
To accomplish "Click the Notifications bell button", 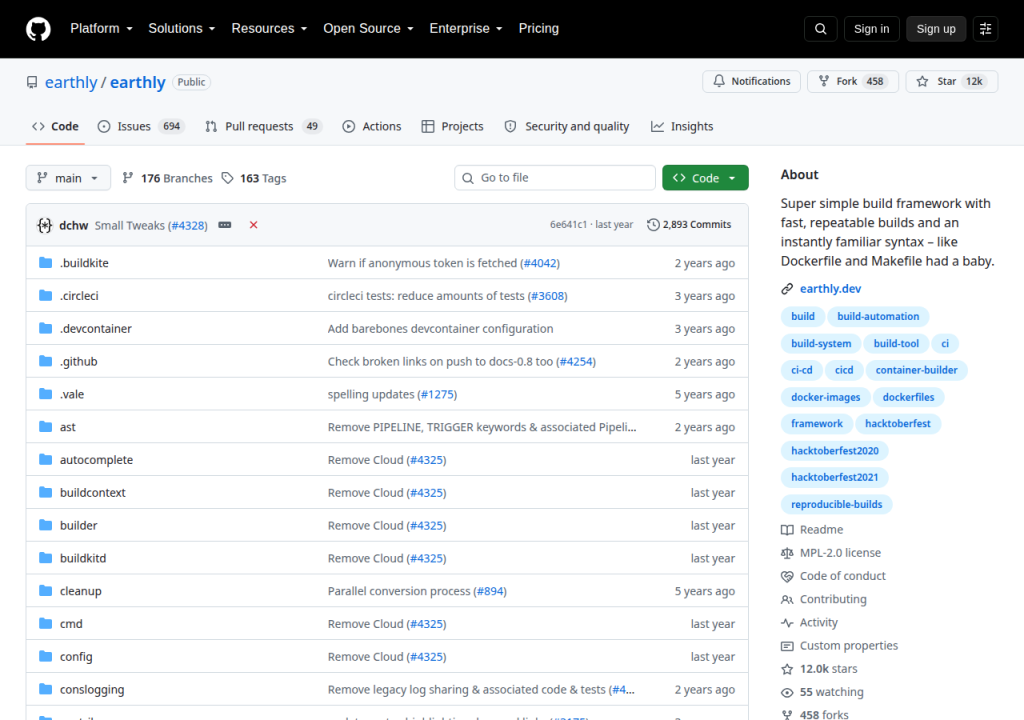I will coord(751,81).
